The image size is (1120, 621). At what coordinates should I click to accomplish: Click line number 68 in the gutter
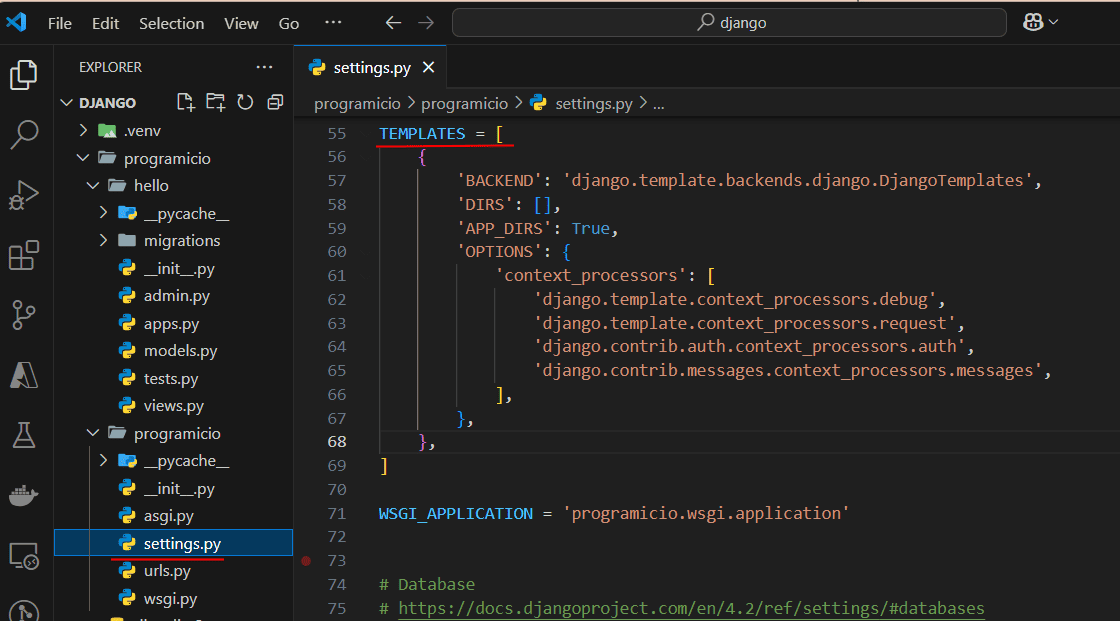pos(336,442)
